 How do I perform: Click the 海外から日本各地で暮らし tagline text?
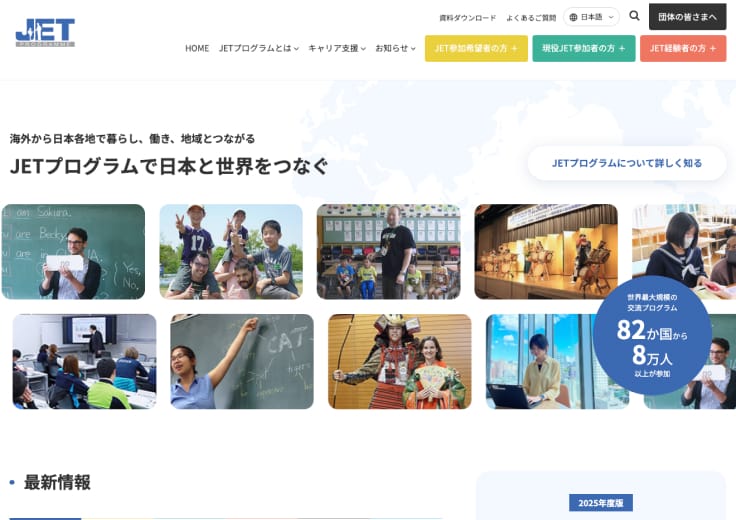tap(132, 138)
